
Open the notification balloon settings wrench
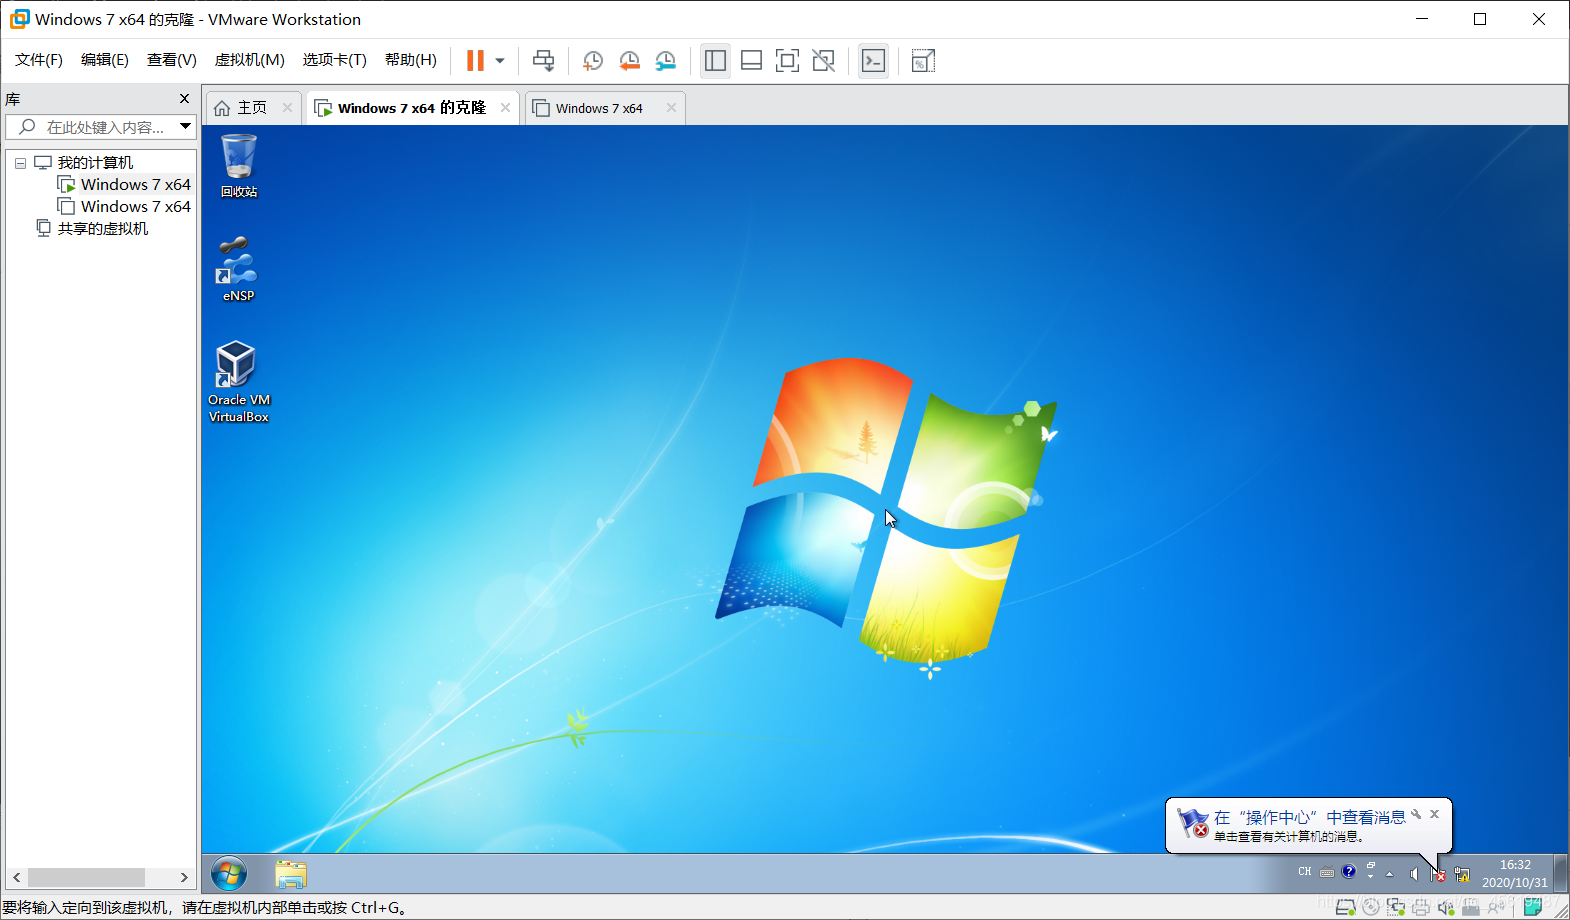coord(1416,814)
